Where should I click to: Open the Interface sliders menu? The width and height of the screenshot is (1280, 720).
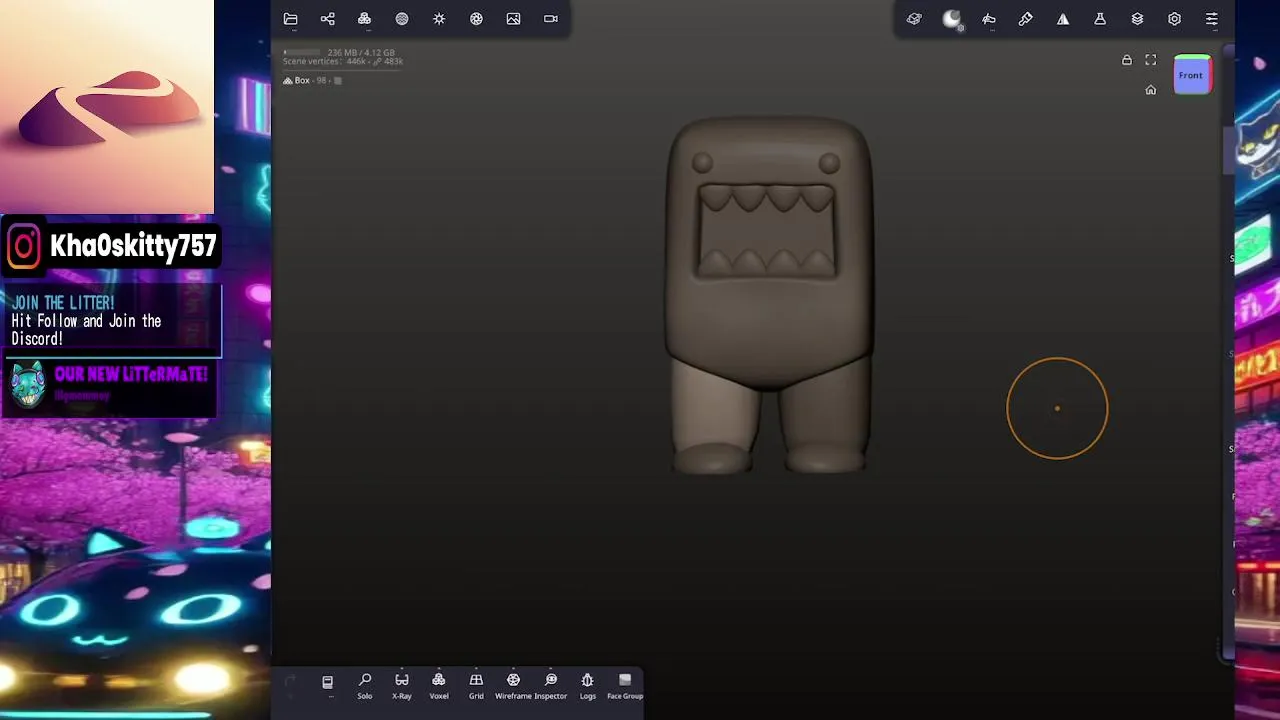(1212, 19)
